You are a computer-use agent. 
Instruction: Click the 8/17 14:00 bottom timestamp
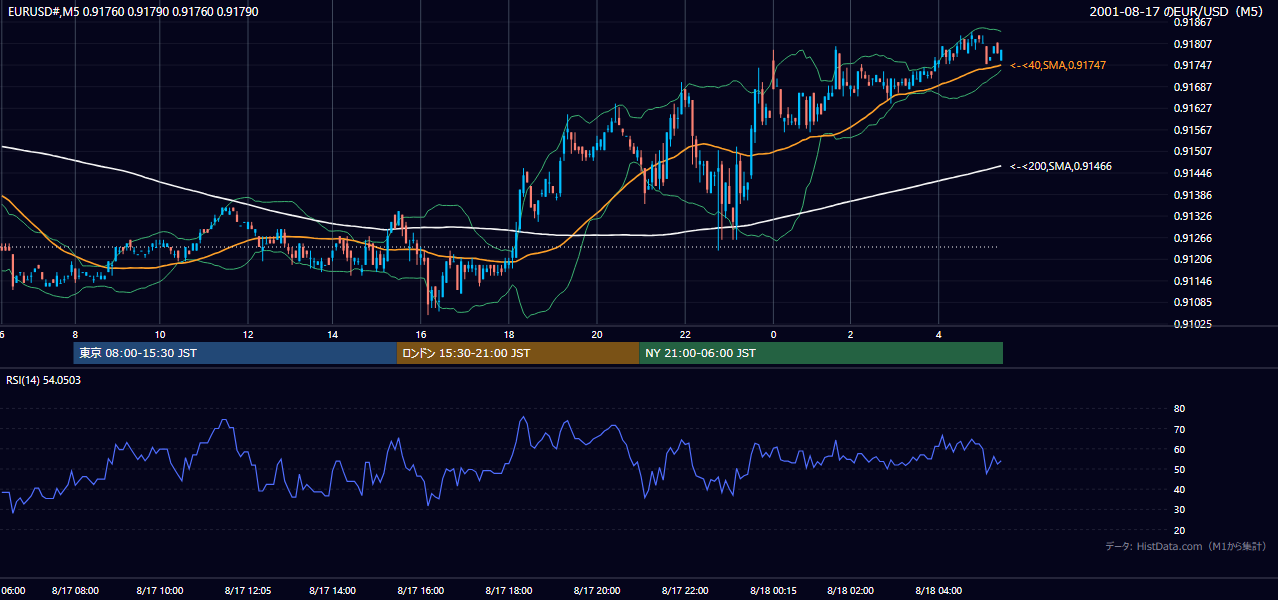(x=334, y=591)
